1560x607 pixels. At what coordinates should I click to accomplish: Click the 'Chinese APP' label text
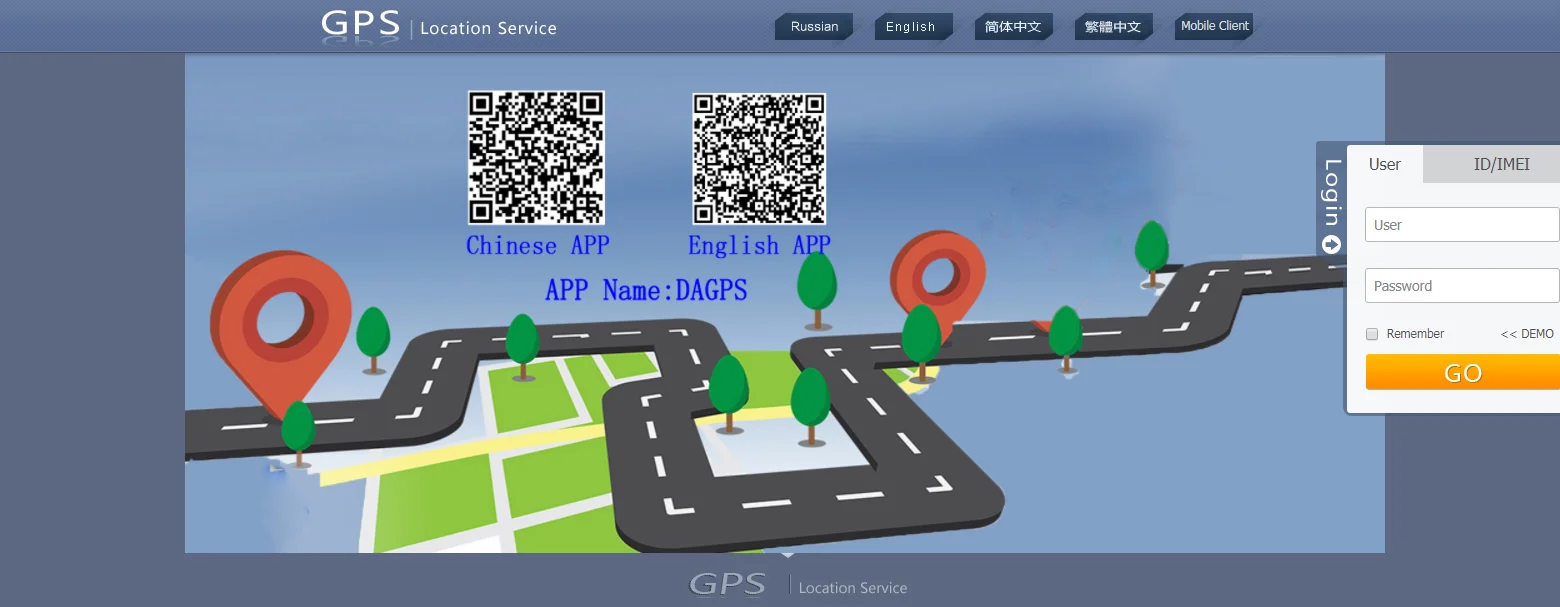tap(538, 246)
